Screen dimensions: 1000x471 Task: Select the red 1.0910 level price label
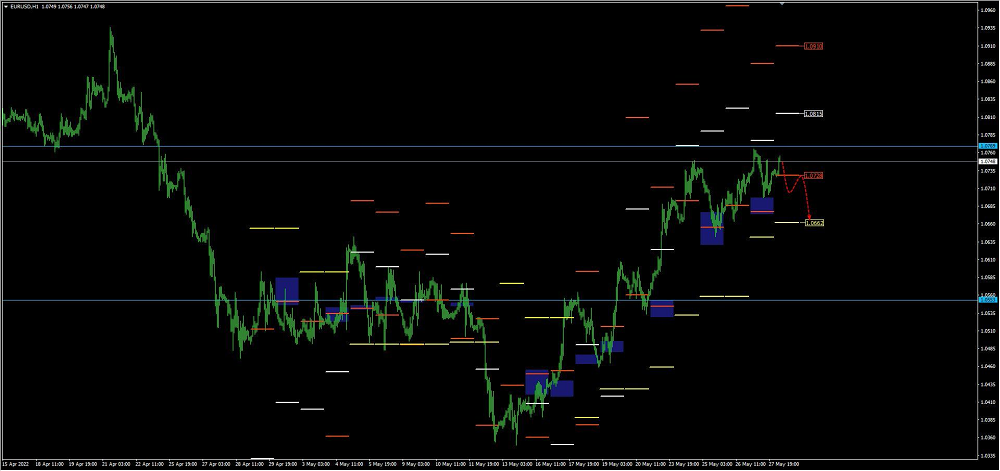pyautogui.click(x=814, y=46)
